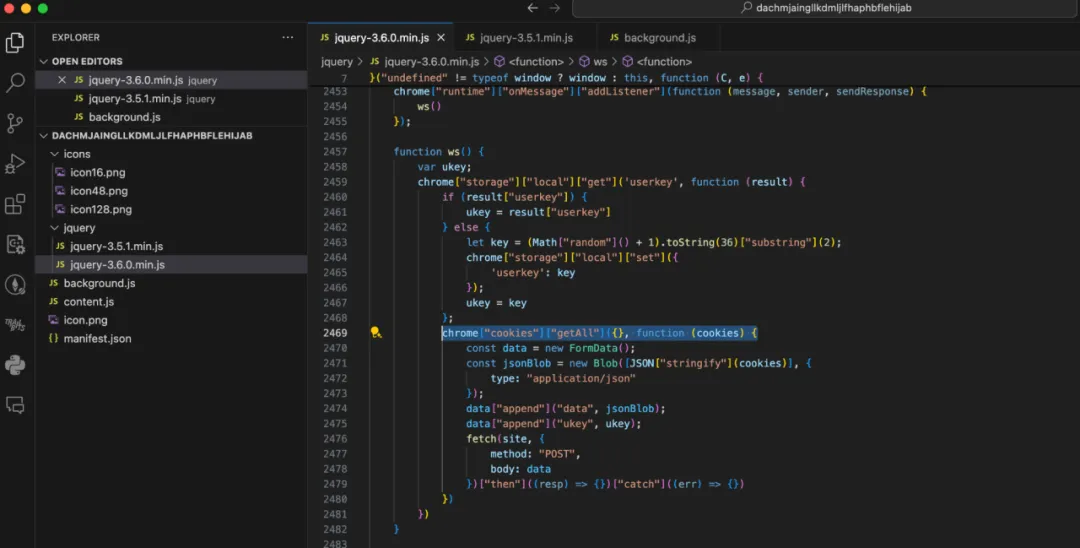This screenshot has width=1080, height=548.
Task: Click the method: "POST" line
Action: [x=535, y=454]
